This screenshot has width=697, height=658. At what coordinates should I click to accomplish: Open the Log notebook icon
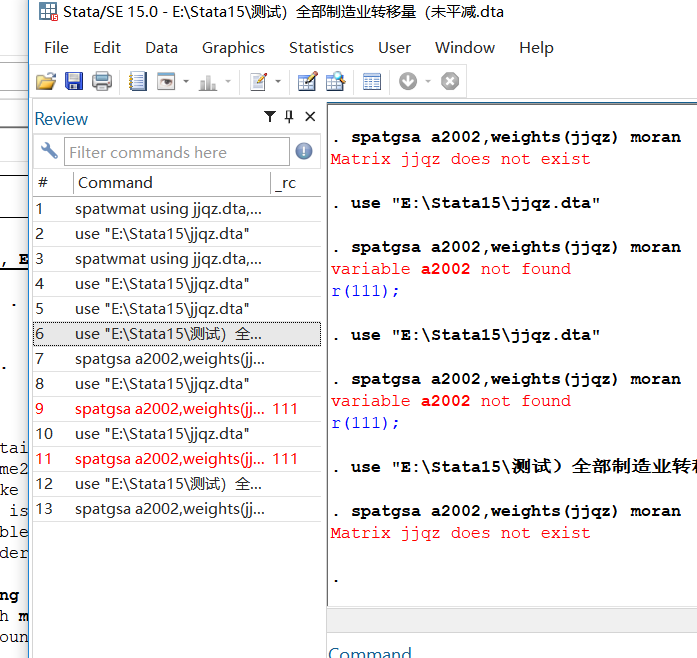138,82
